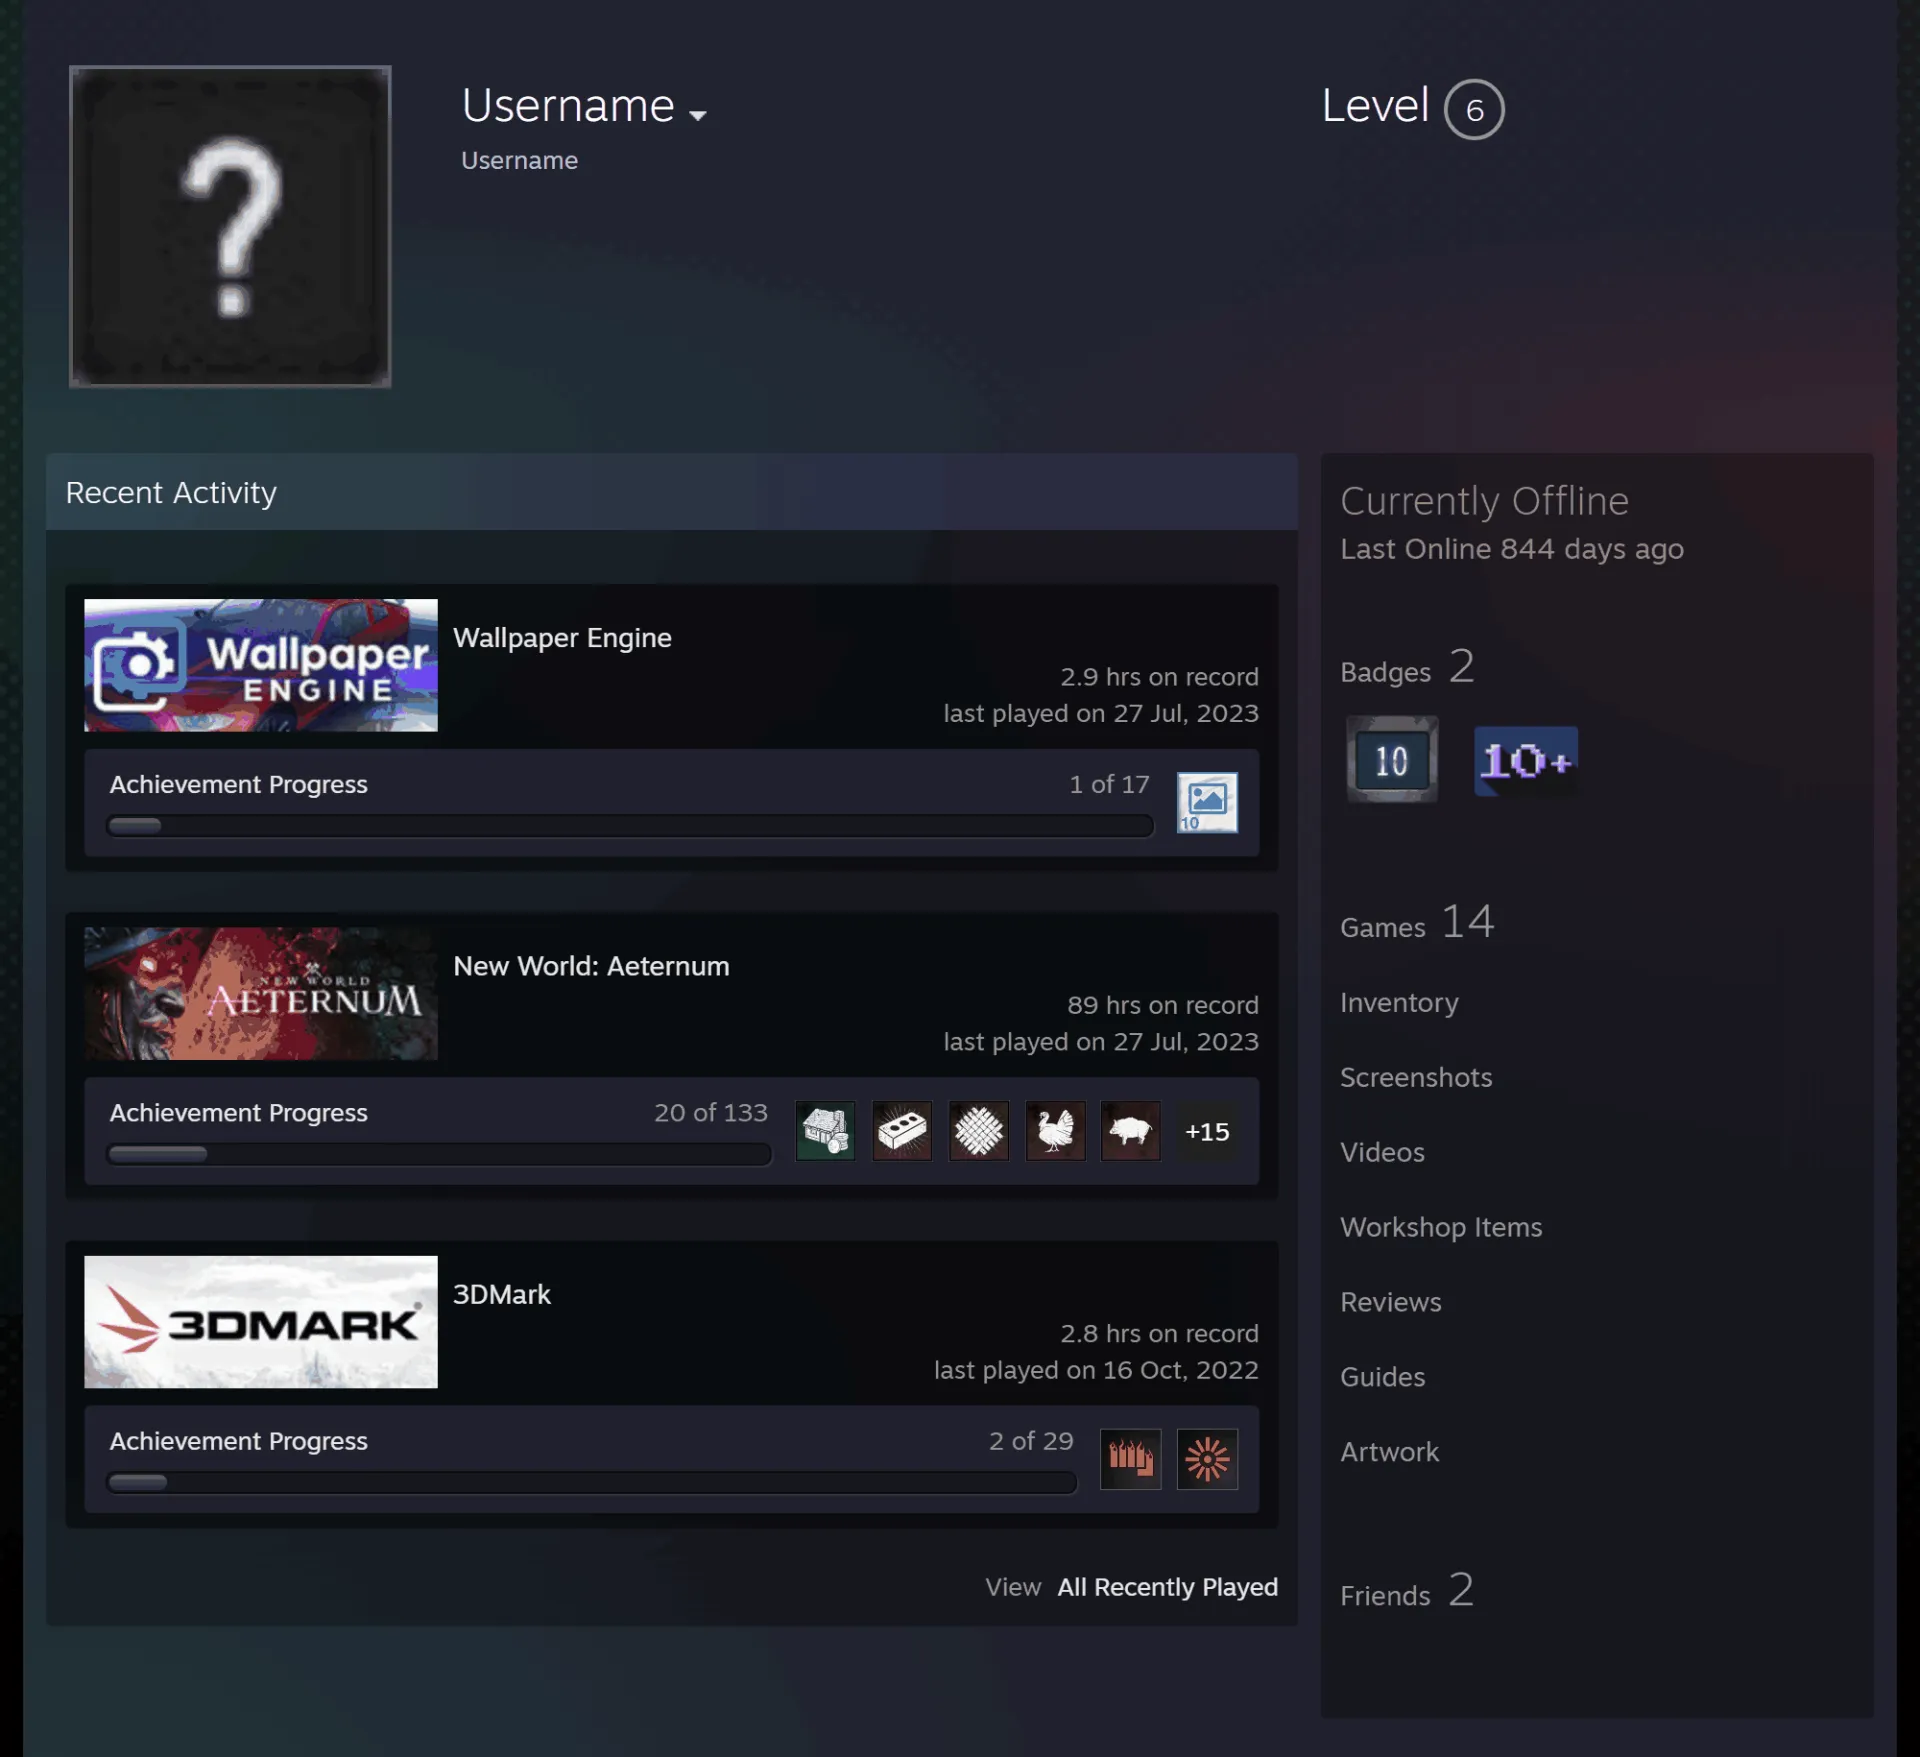Viewport: 1920px width, 1757px height.
Task: Select the 3DMark sunburst achievement icon
Action: (1207, 1459)
